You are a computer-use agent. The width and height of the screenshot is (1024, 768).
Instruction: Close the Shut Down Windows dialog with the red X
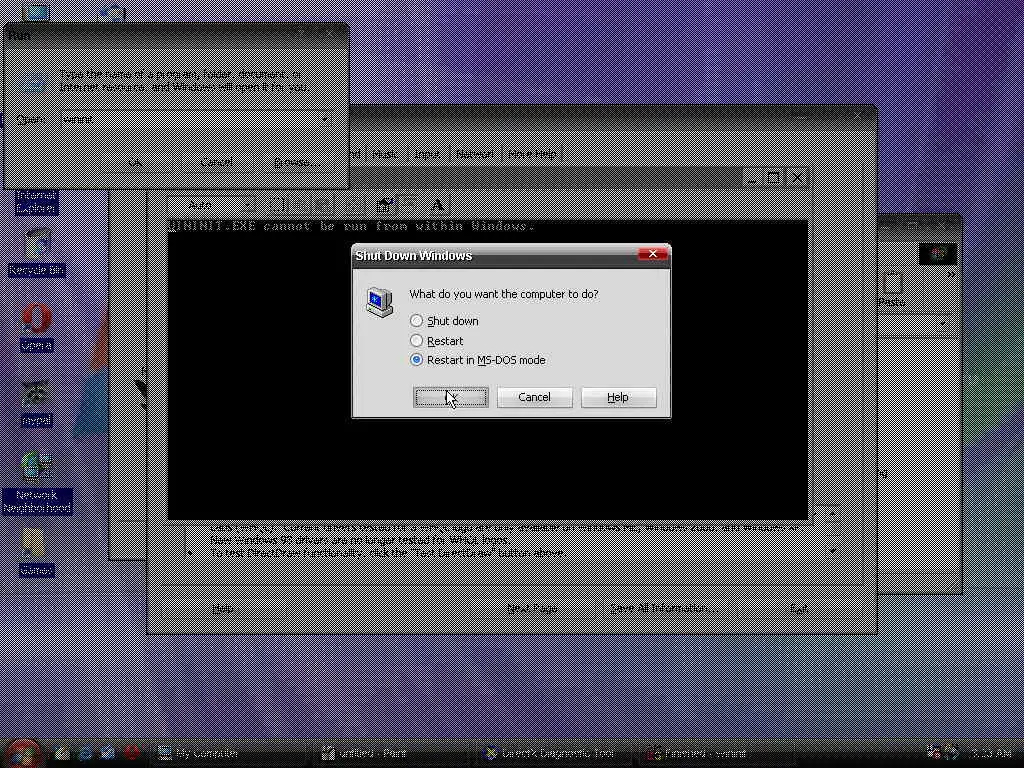click(652, 254)
